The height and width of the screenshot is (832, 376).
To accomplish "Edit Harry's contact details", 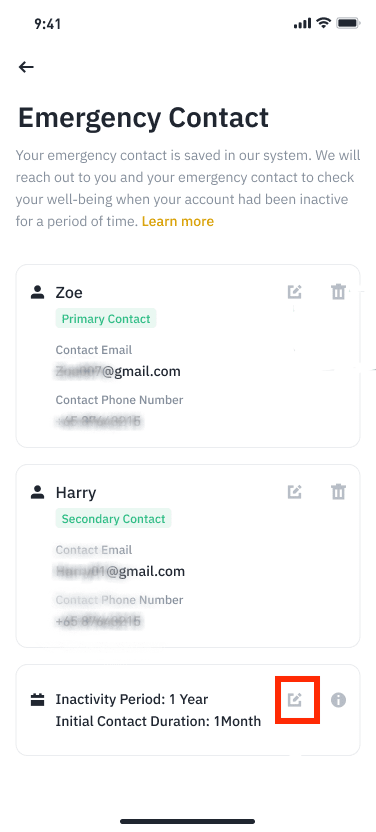I will click(294, 492).
